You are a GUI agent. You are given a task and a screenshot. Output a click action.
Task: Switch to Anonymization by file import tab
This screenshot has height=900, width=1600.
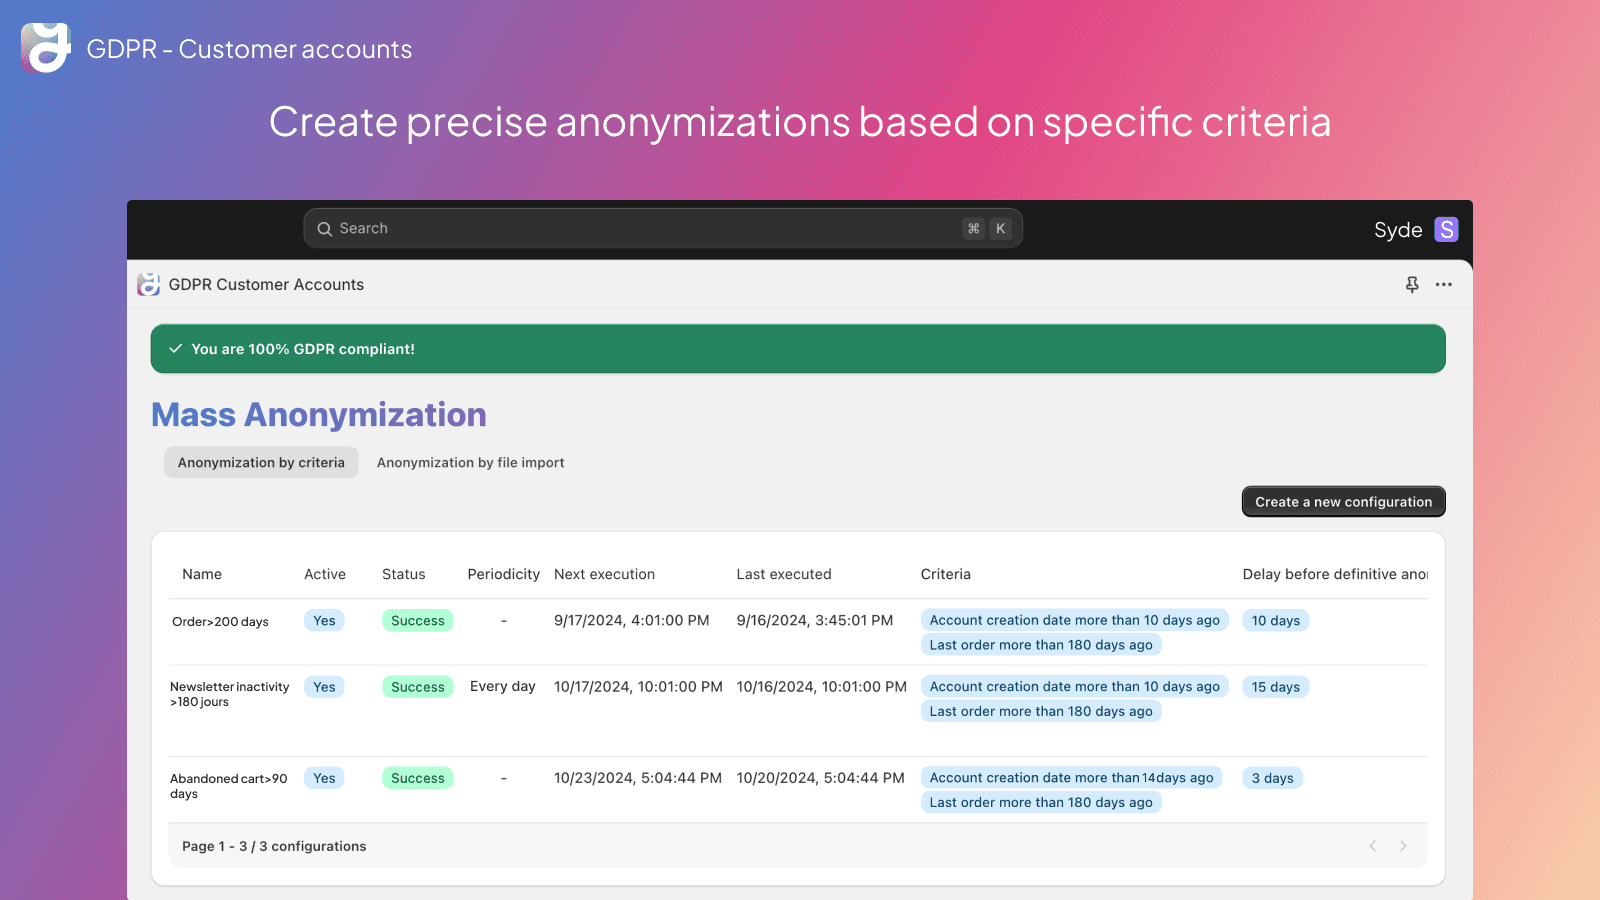(x=470, y=462)
